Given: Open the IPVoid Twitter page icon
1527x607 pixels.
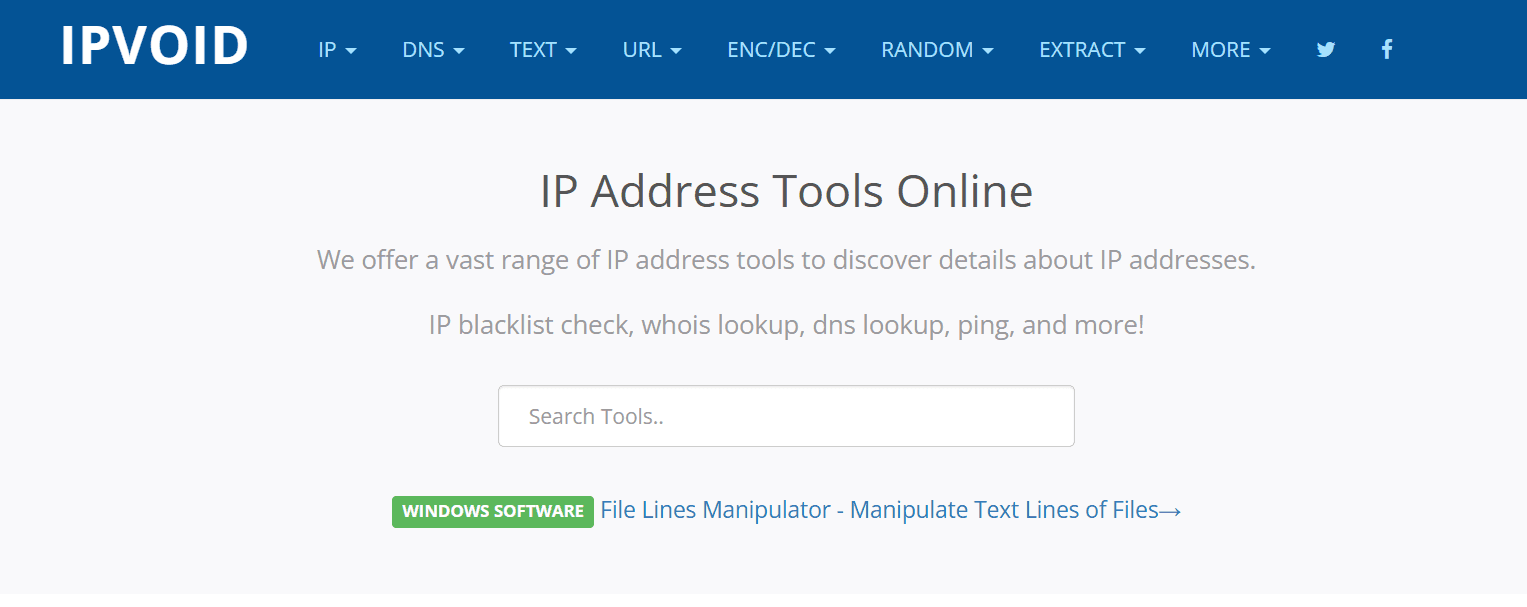Looking at the screenshot, I should [x=1326, y=49].
